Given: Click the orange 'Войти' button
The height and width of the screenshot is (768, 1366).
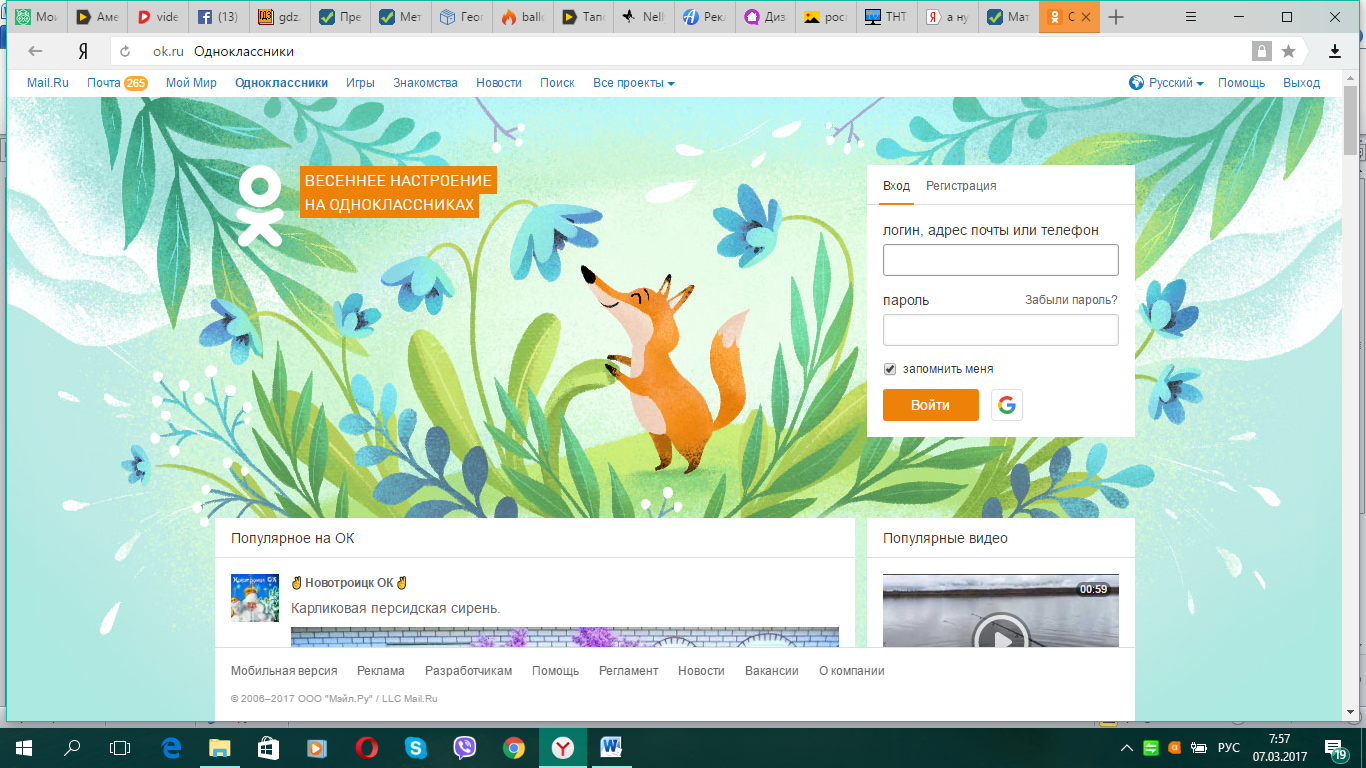Looking at the screenshot, I should click(931, 405).
